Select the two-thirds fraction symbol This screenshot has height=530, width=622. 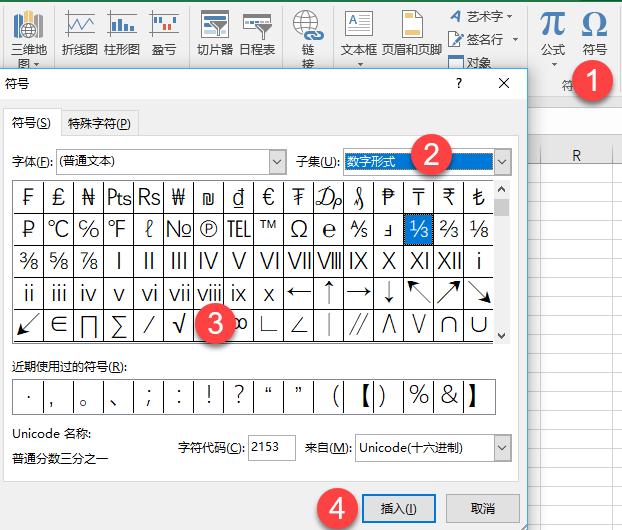(449, 229)
